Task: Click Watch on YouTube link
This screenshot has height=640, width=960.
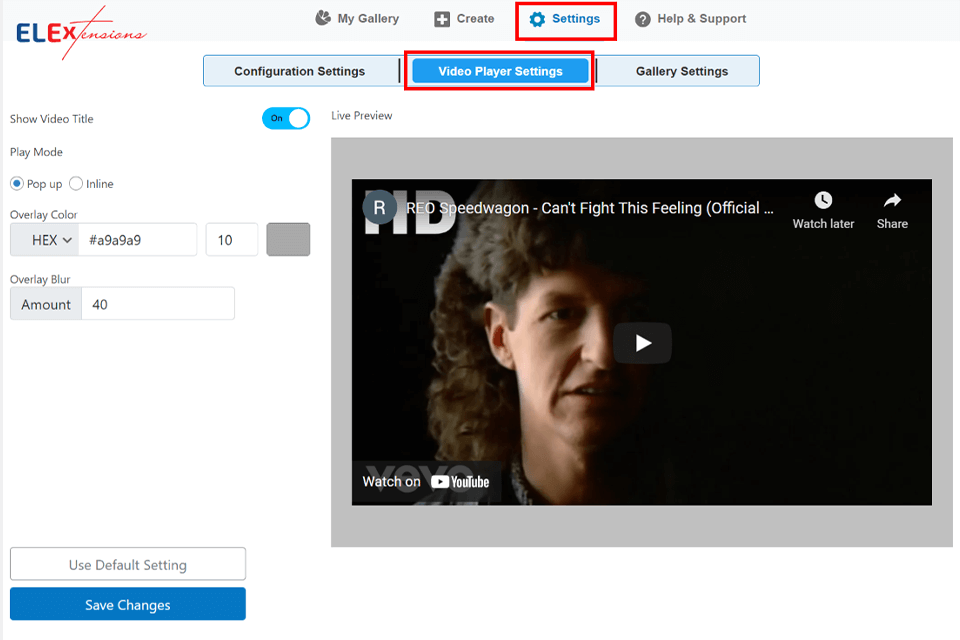Action: click(x=426, y=482)
